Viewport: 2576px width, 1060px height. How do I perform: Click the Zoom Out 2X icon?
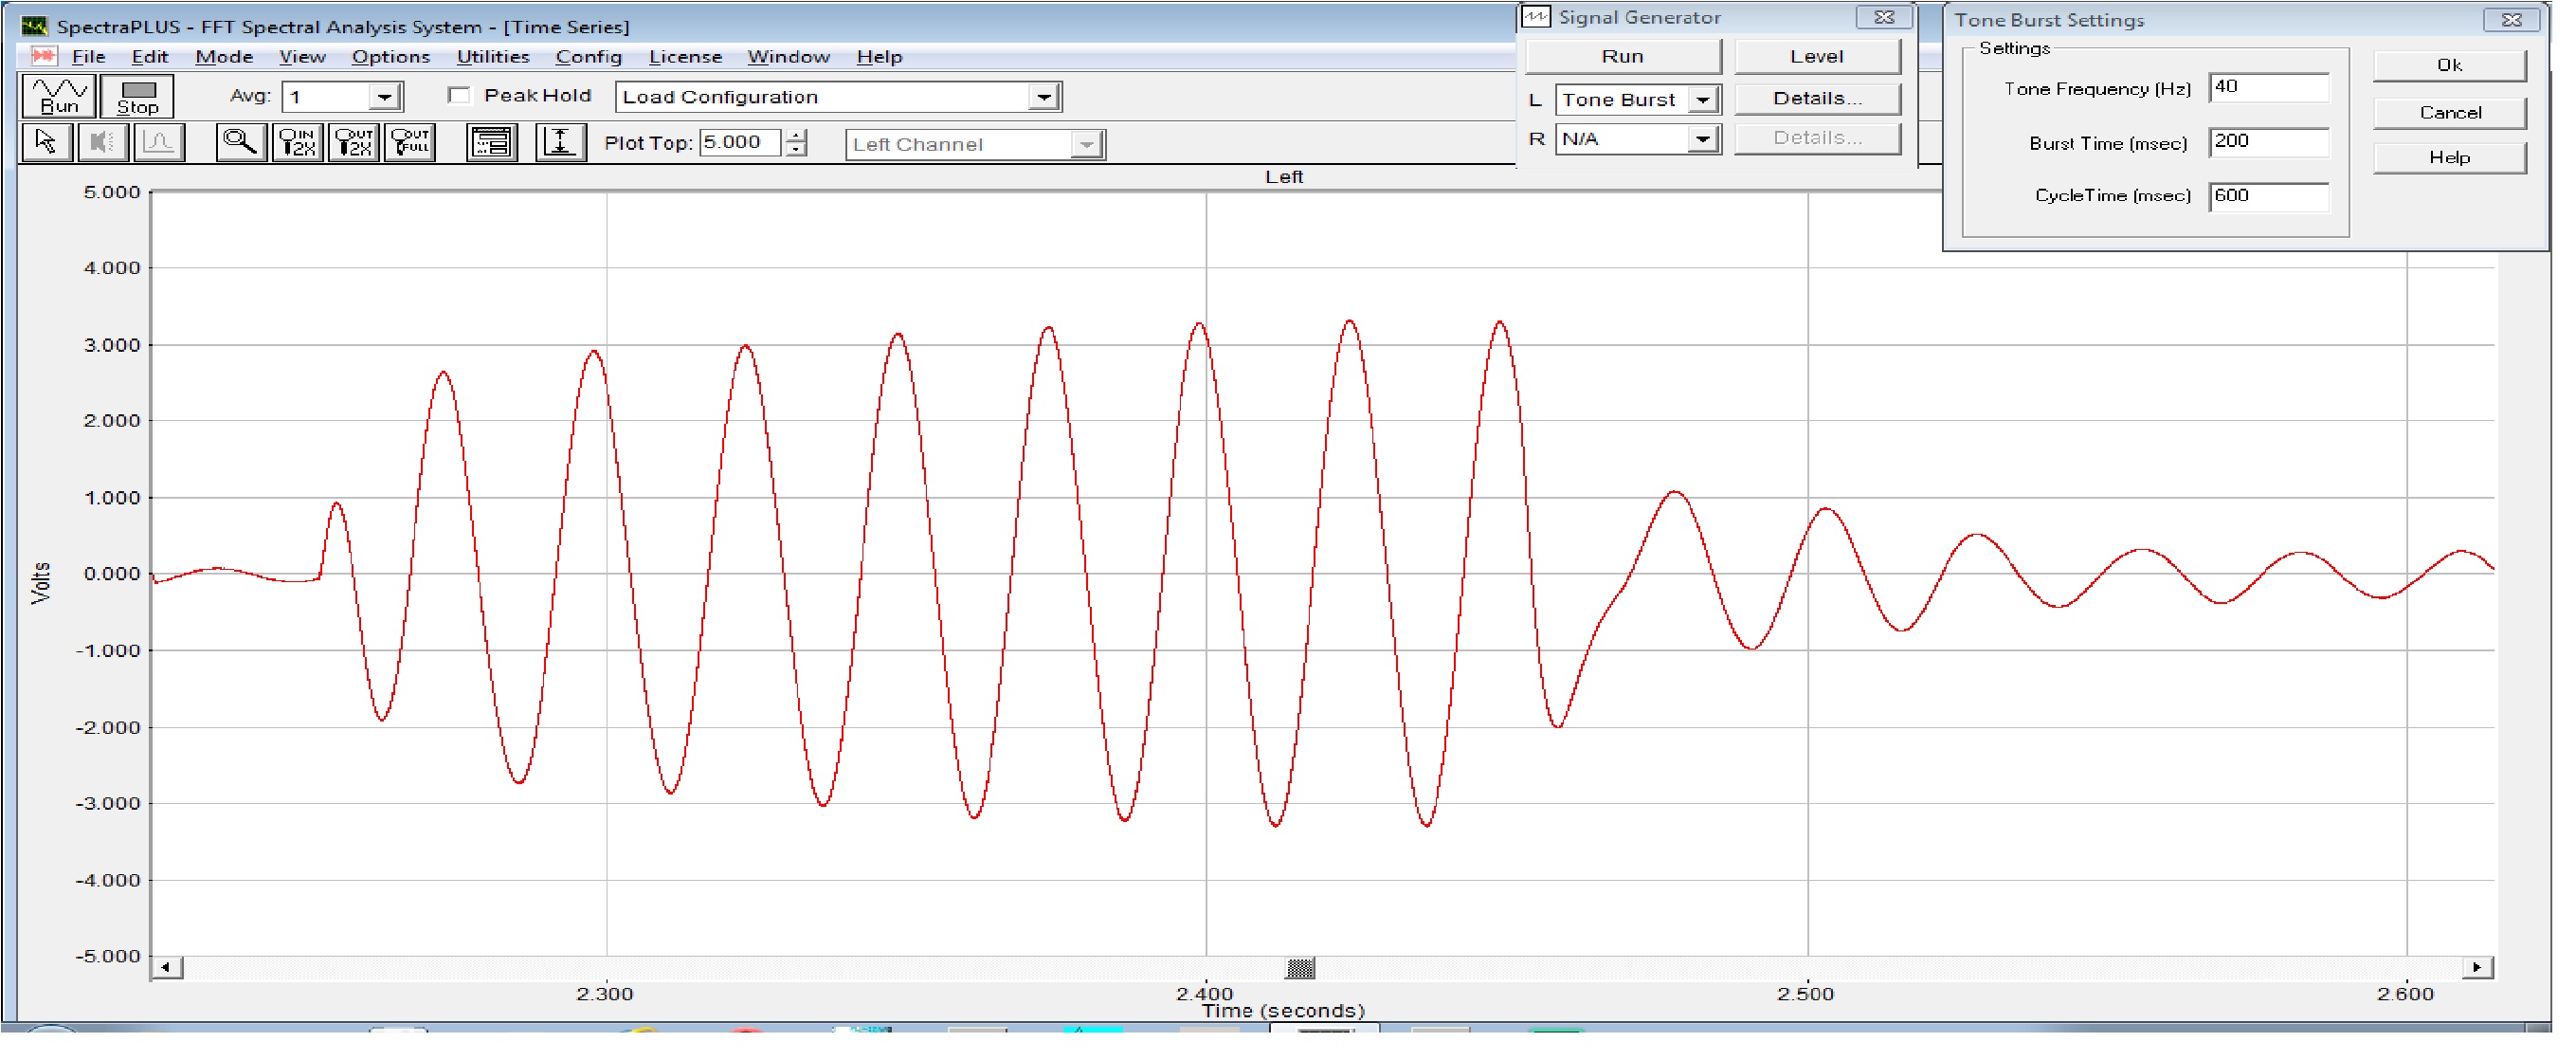(x=354, y=142)
